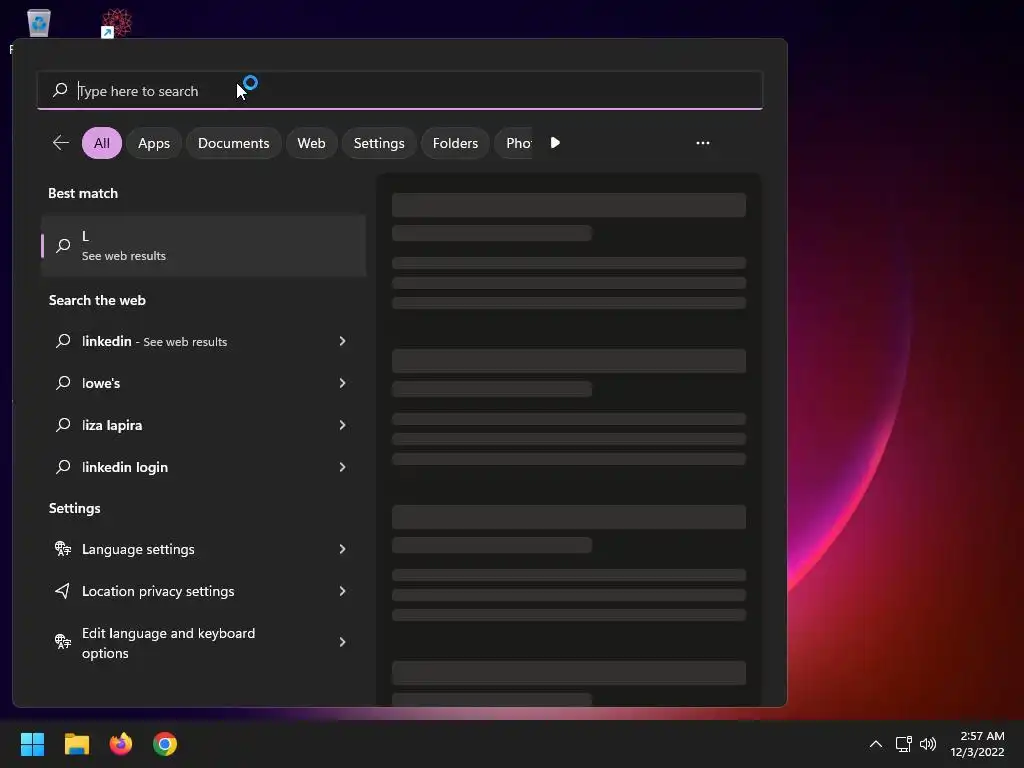Click search icon beside lowe's

(x=63, y=383)
